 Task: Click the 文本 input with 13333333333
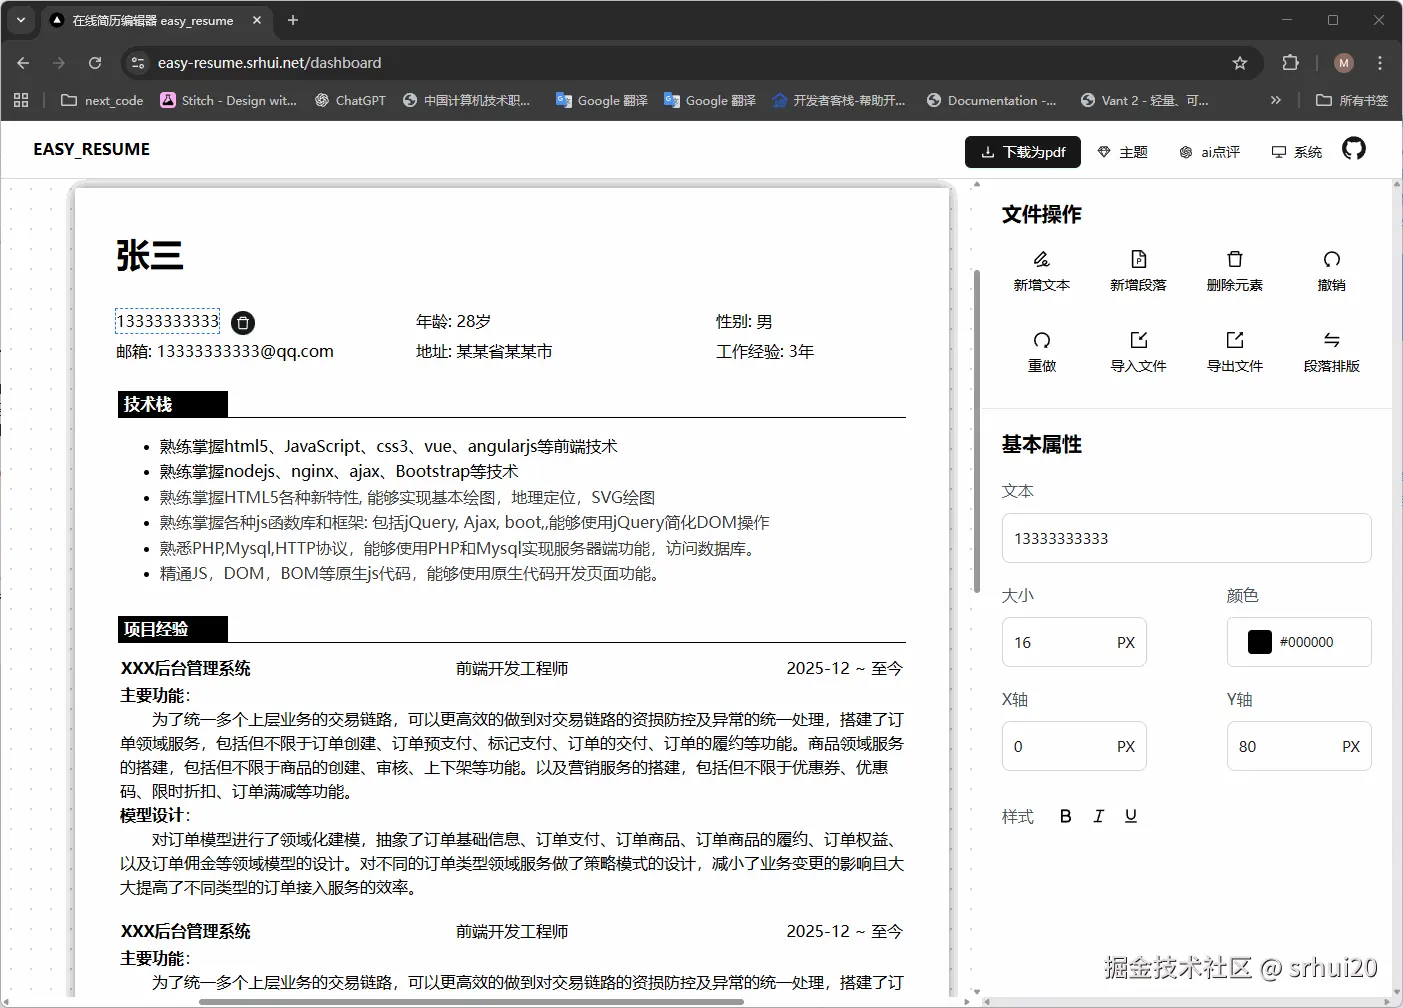(1186, 538)
